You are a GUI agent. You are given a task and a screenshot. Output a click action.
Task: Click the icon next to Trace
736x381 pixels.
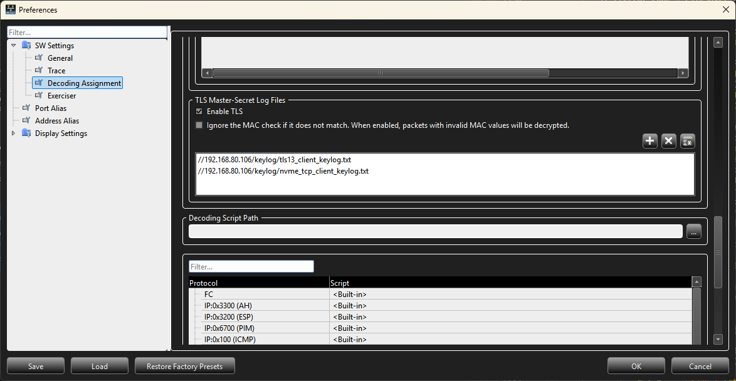click(x=38, y=70)
